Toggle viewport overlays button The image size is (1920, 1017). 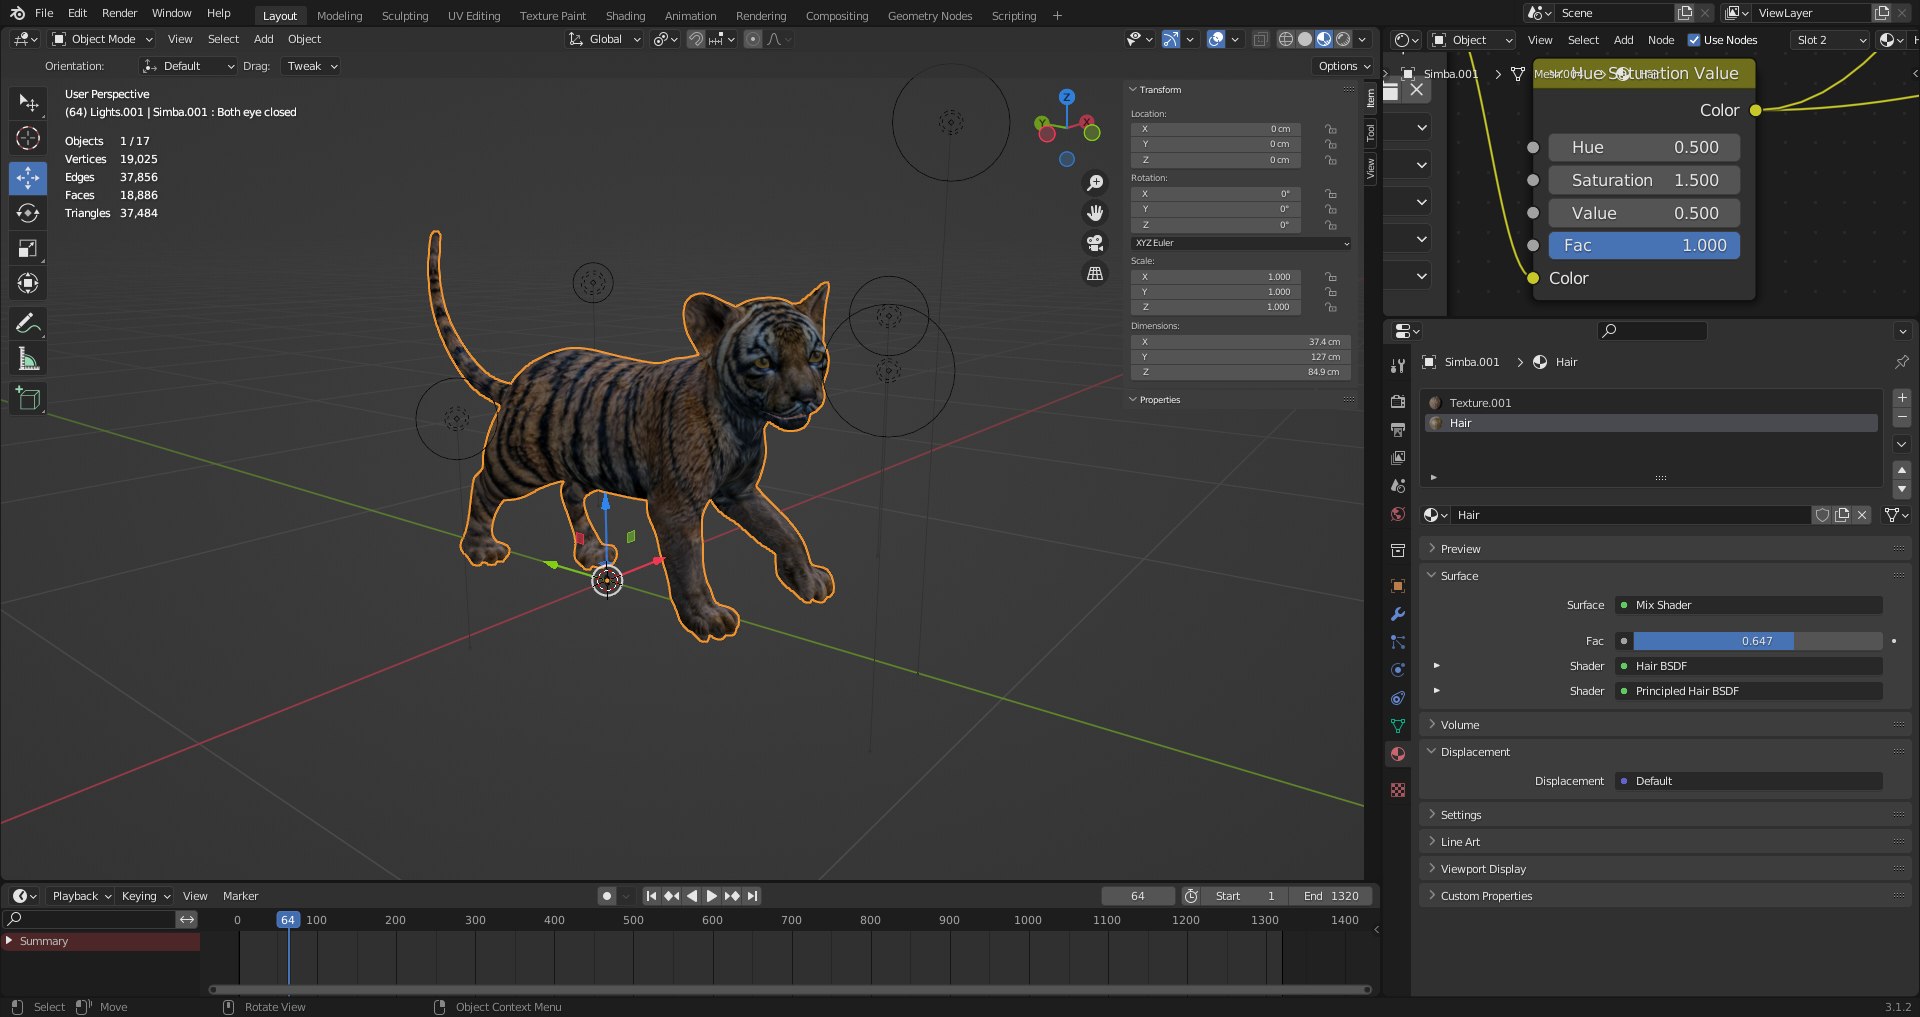[1216, 39]
